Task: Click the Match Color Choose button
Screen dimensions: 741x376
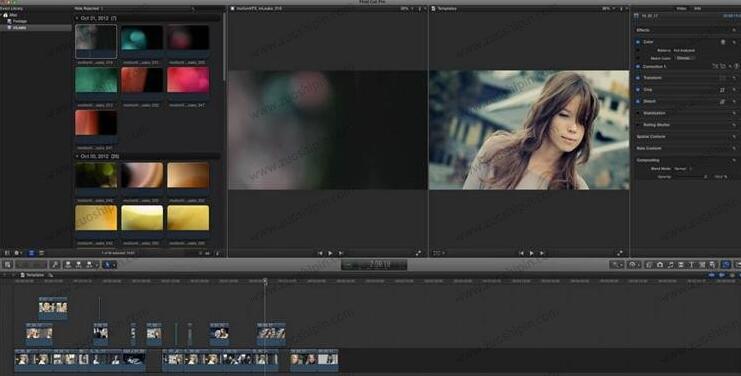Action: point(685,58)
